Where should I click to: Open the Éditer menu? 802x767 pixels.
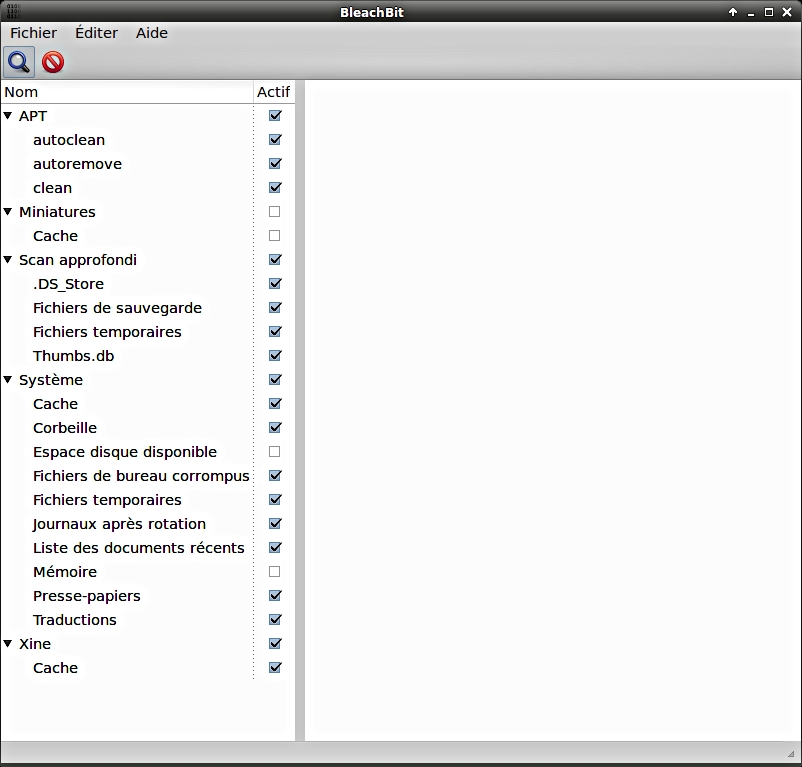point(96,33)
